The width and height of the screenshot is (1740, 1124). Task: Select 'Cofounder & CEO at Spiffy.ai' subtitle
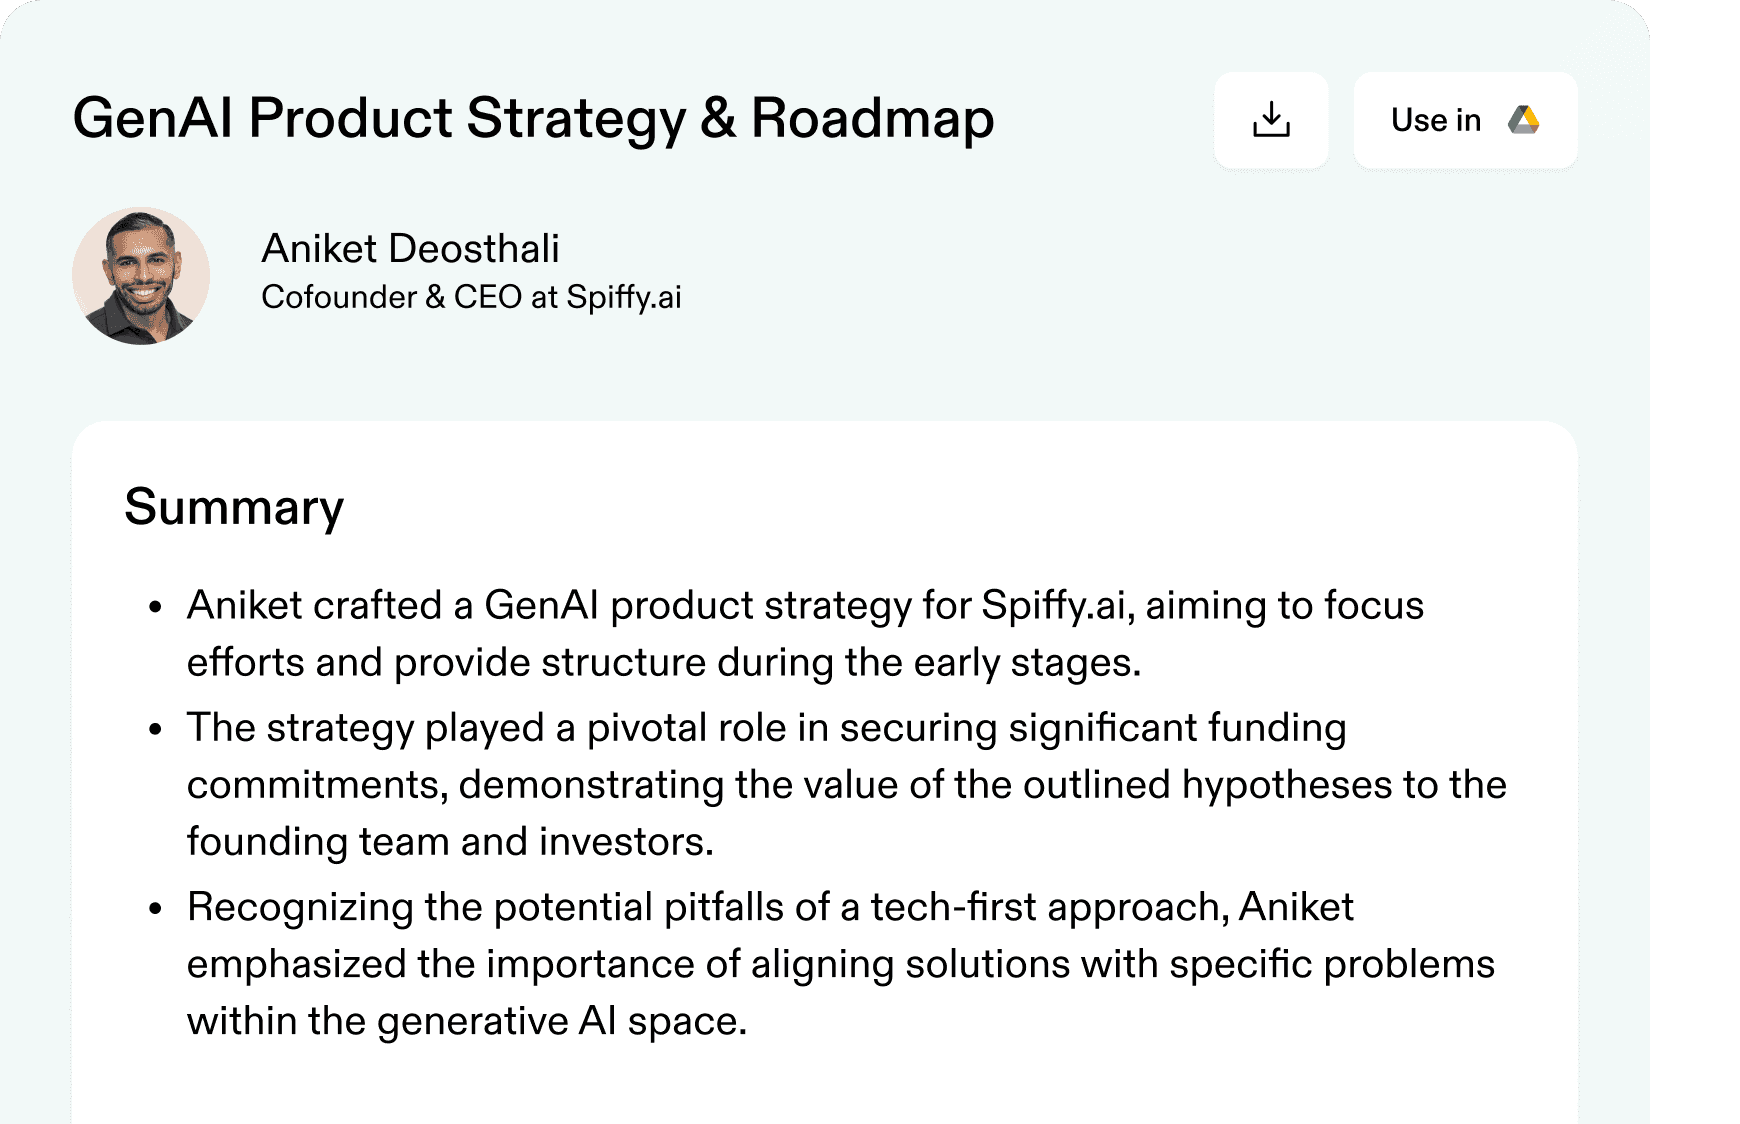(x=471, y=297)
